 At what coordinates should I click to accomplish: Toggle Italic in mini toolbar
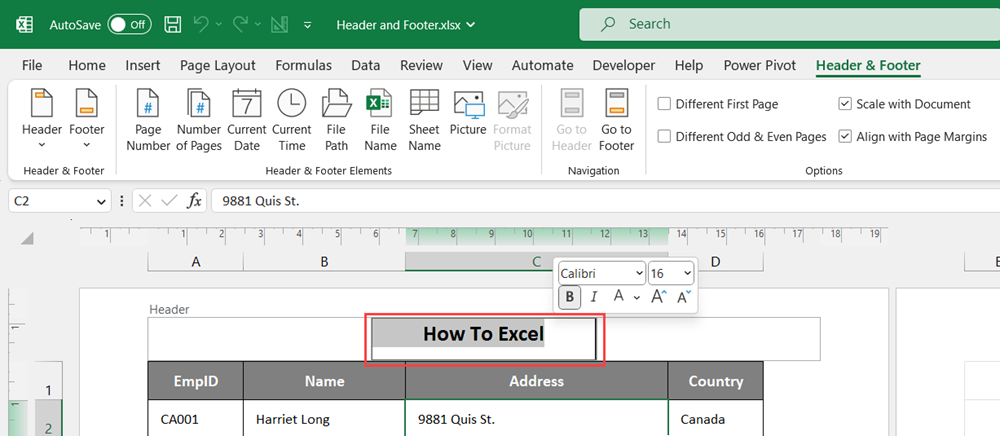pos(594,297)
